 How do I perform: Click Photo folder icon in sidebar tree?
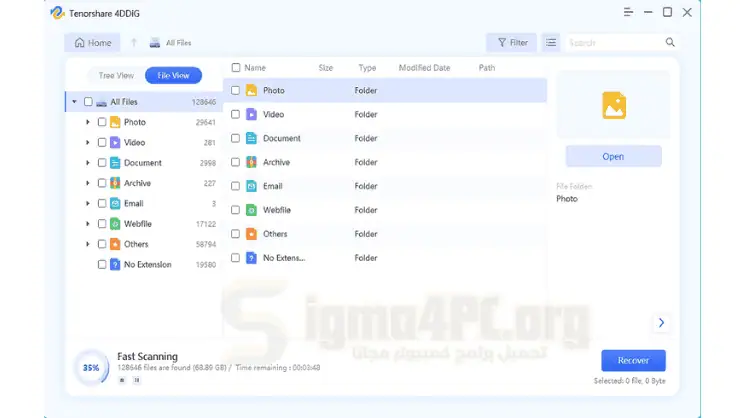tap(115, 122)
